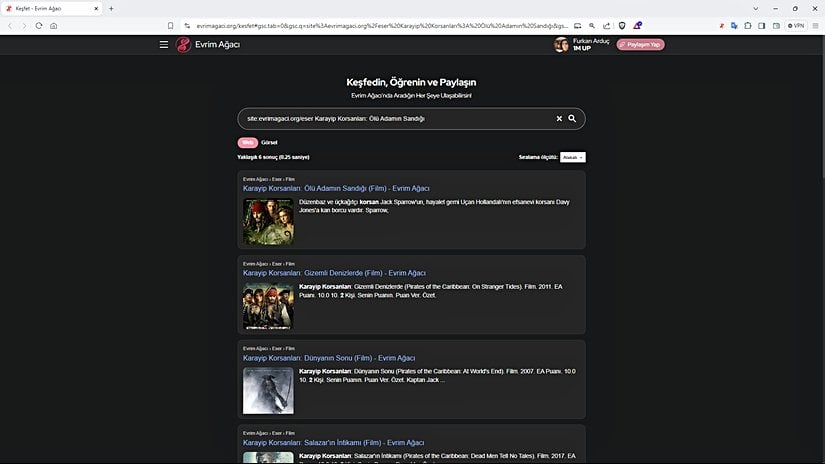The image size is (825, 464).
Task: Clear the search box with X icon
Action: click(559, 119)
